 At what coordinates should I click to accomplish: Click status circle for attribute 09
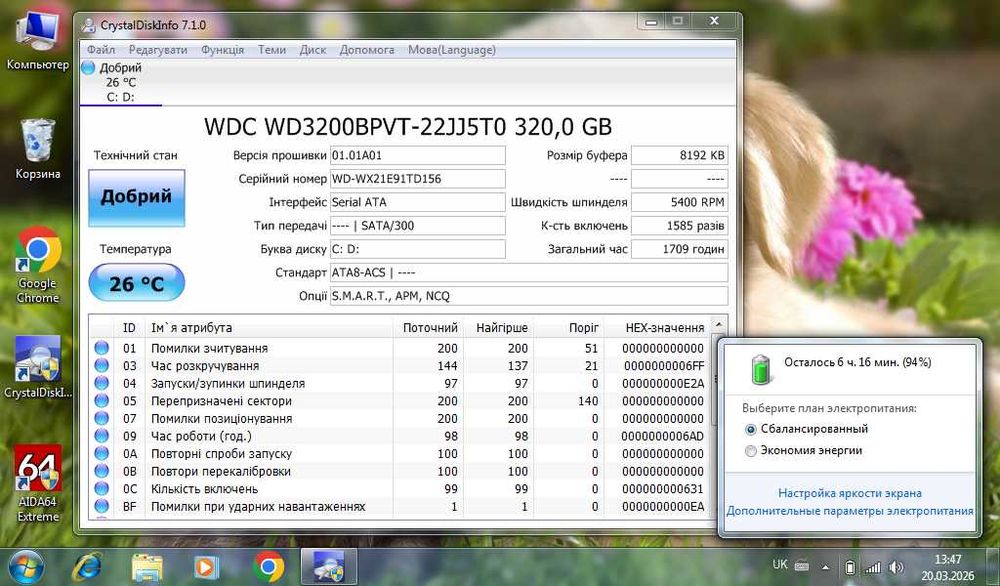(x=101, y=436)
